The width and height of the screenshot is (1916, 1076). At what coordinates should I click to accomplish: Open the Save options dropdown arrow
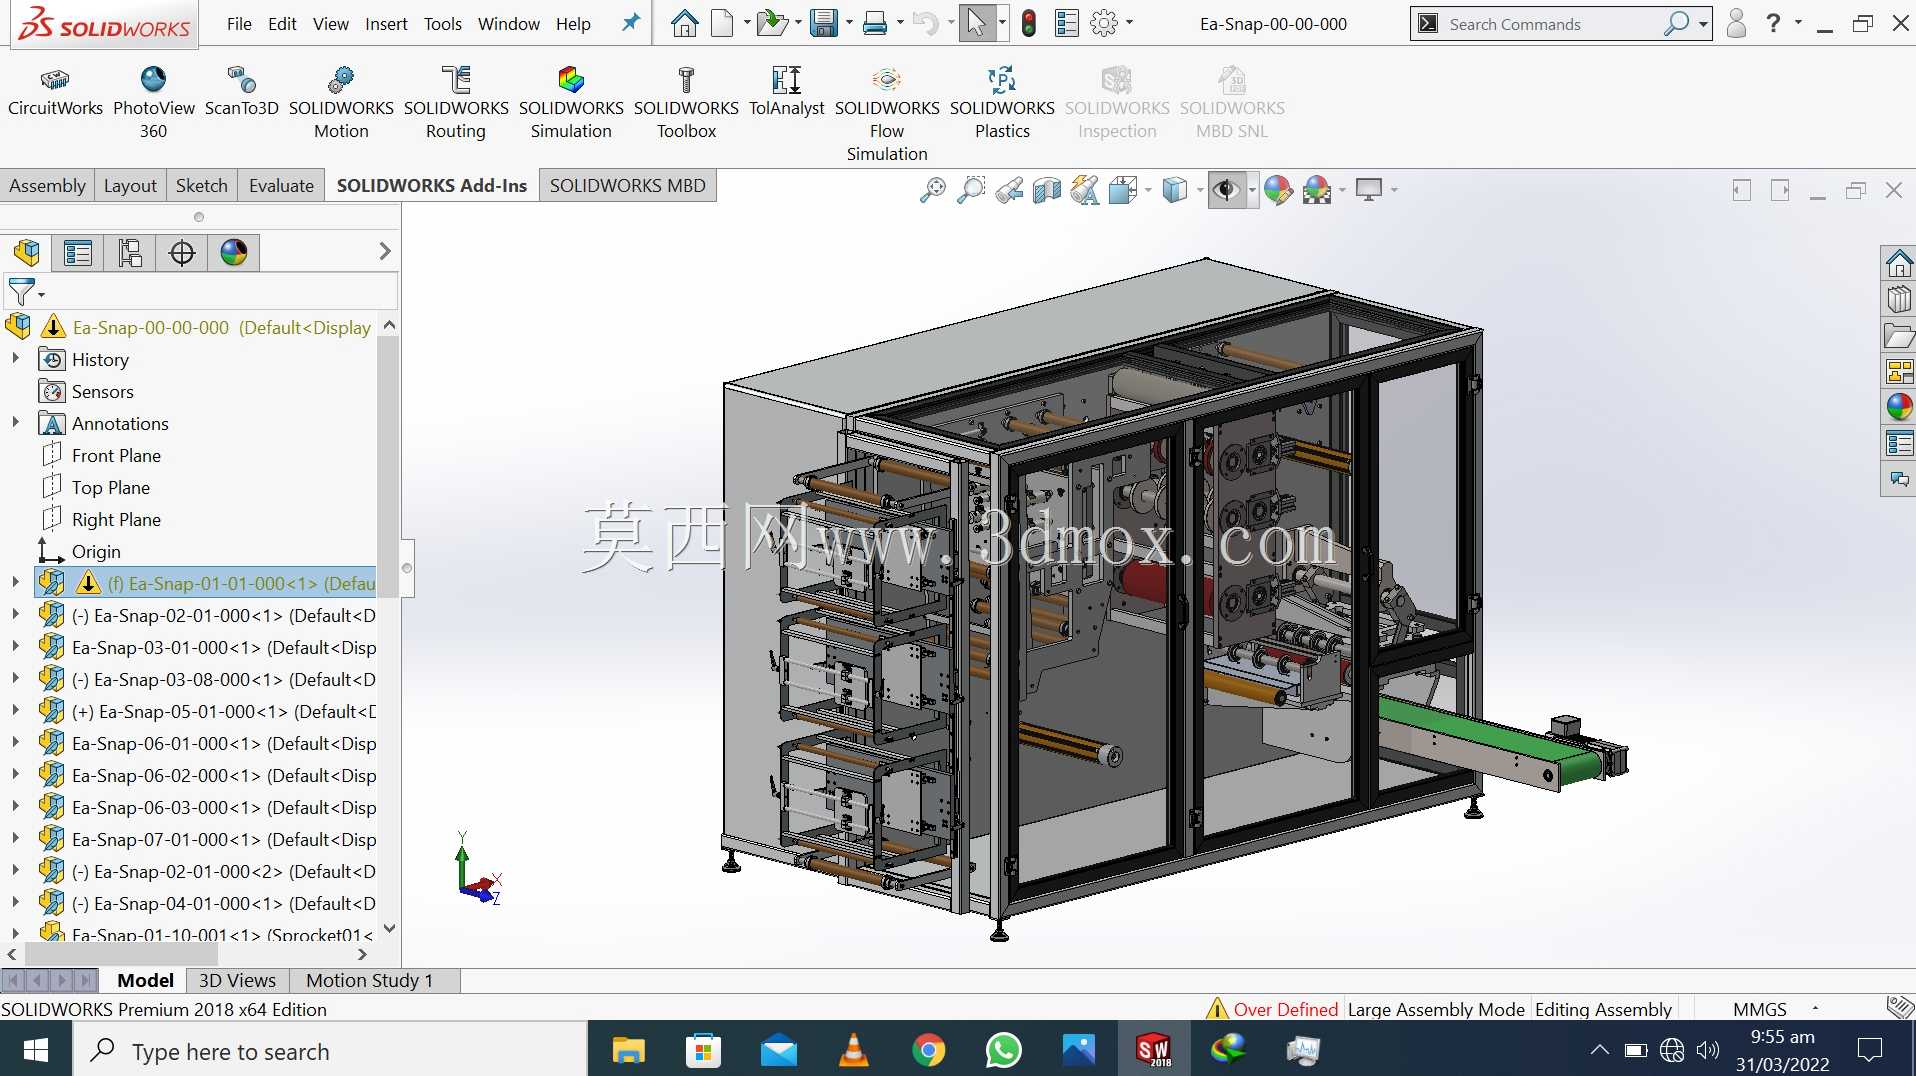pyautogui.click(x=849, y=23)
